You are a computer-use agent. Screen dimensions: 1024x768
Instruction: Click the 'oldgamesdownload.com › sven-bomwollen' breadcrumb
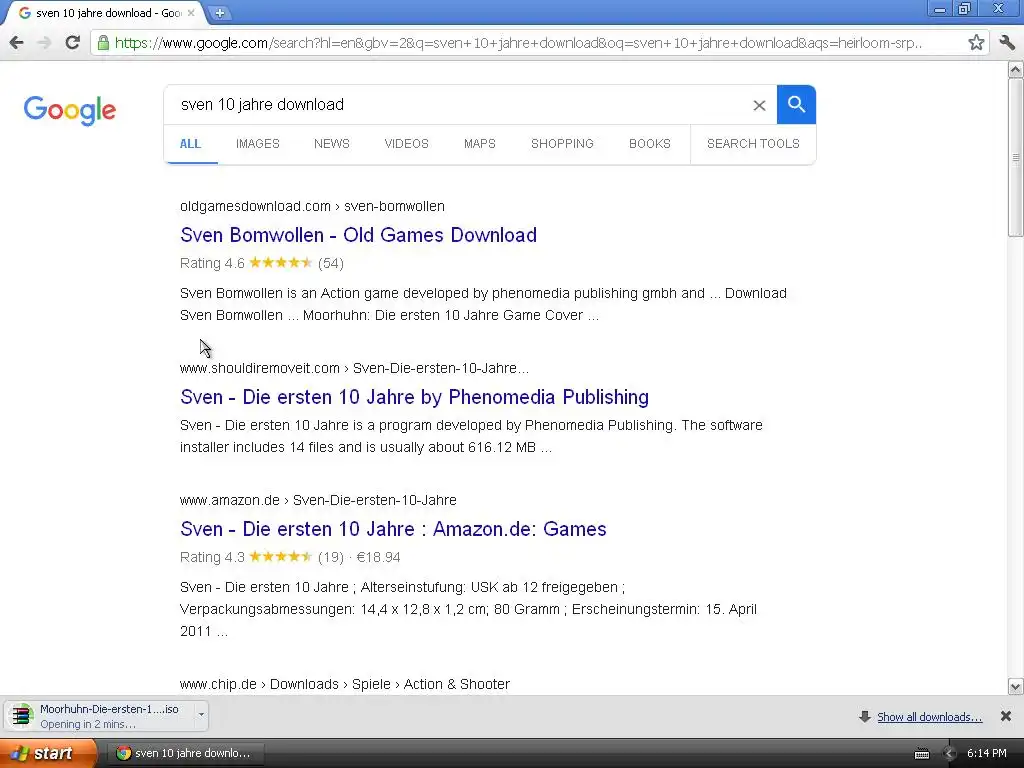312,206
